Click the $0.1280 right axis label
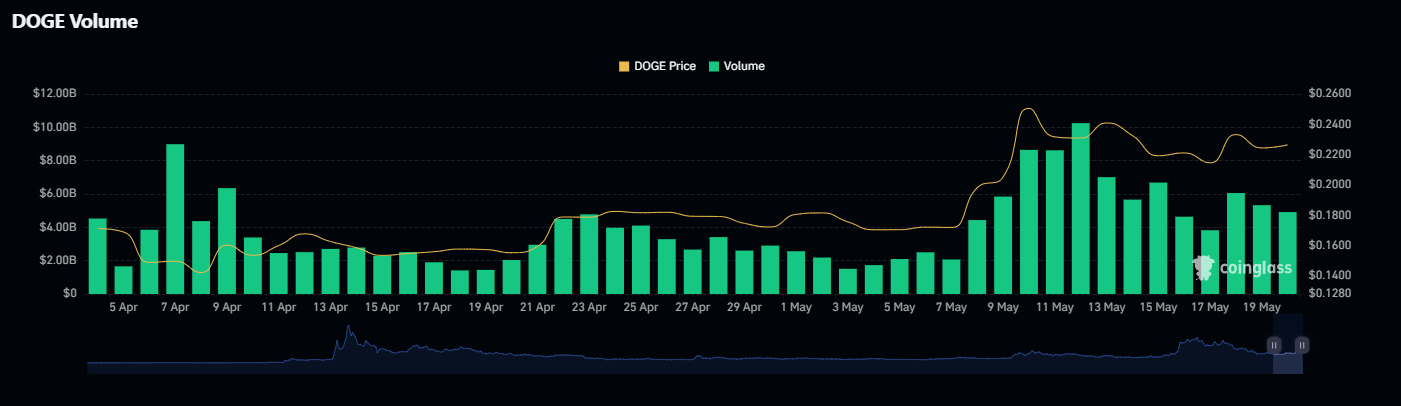The width and height of the screenshot is (1401, 406). [1329, 294]
